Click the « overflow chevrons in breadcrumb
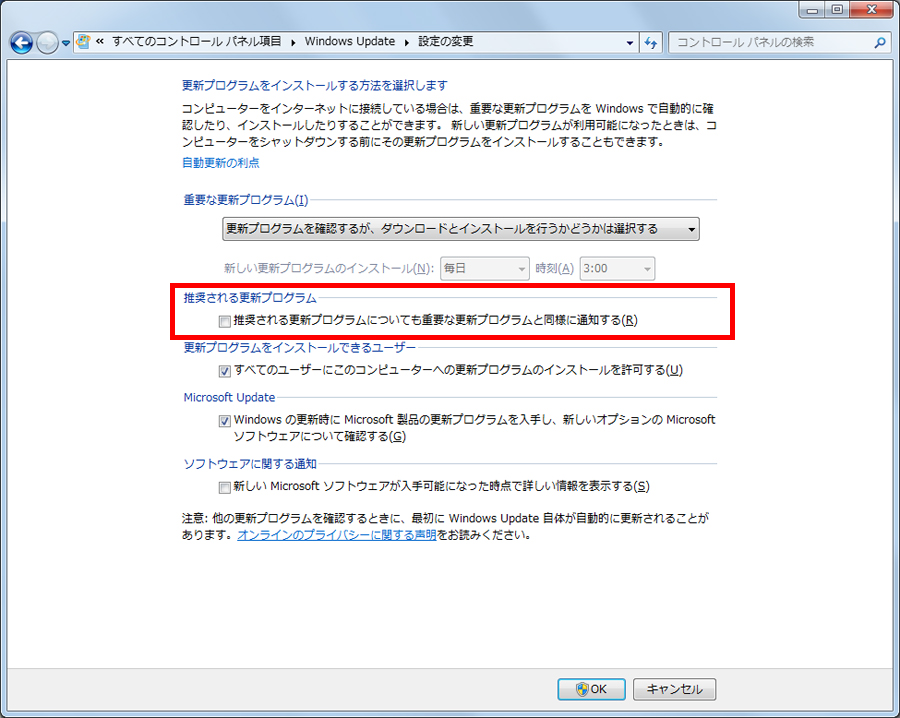Viewport: 900px width, 718px height. pyautogui.click(x=100, y=41)
